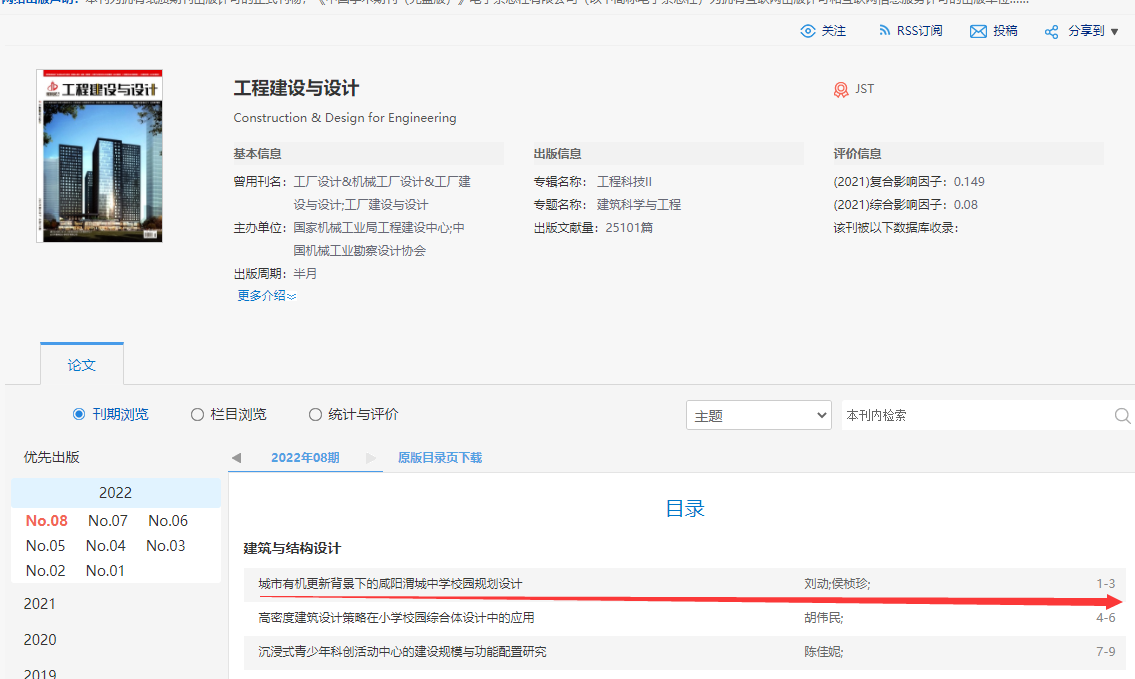Open the 主题 search field dropdown
Screen dimensions: 1135x679
tap(758, 415)
